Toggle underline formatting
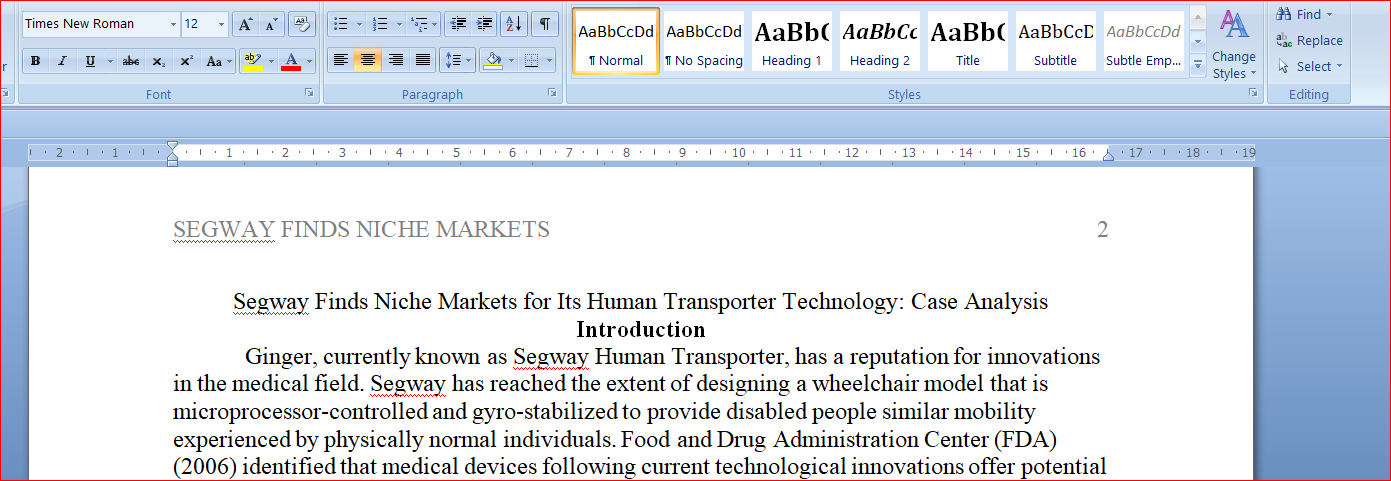 coord(90,61)
